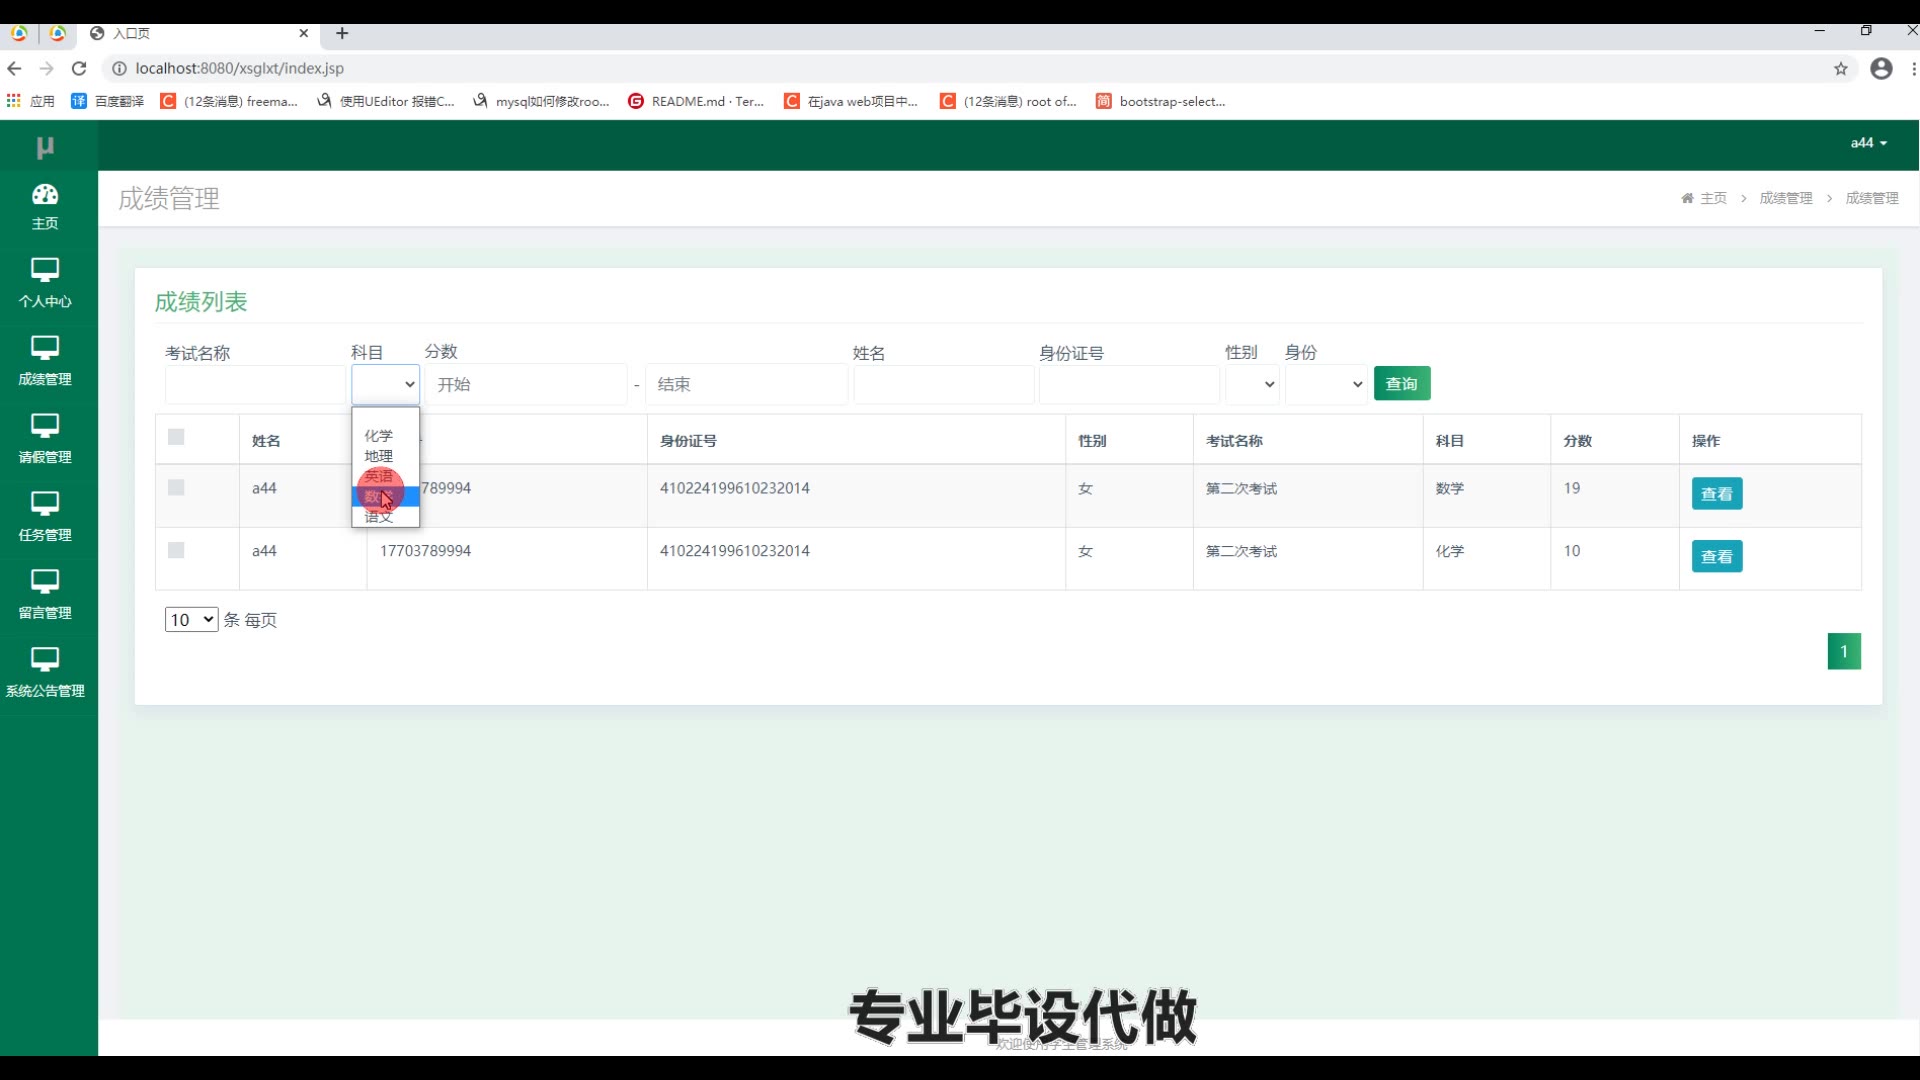Check the row with score 10
The height and width of the screenshot is (1080, 1920).
click(x=176, y=550)
